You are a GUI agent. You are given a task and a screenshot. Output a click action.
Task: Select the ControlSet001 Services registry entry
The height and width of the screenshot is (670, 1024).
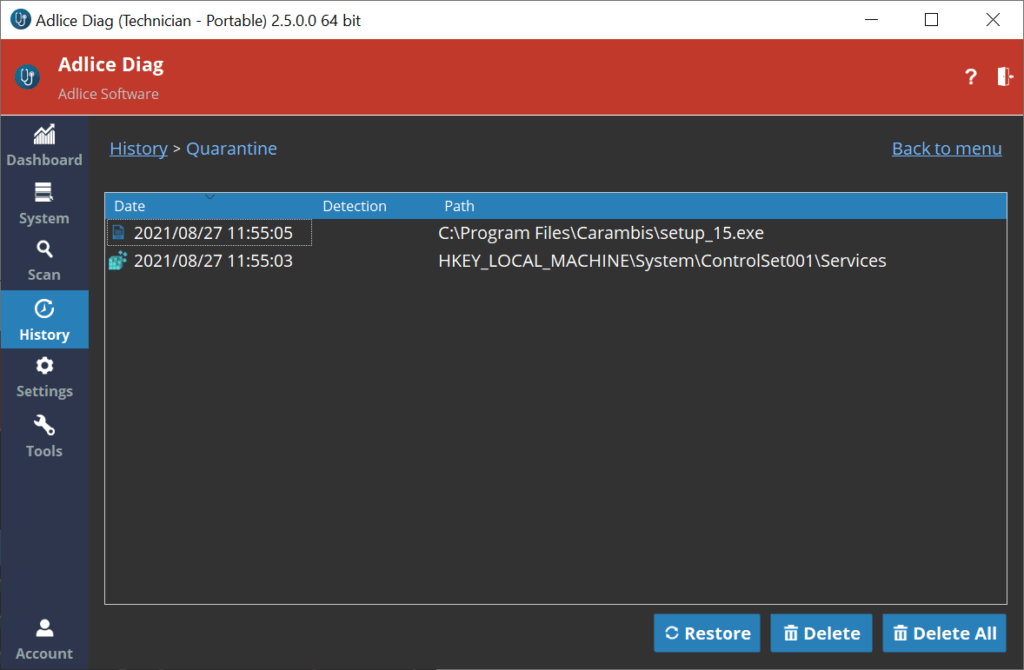pyautogui.click(x=661, y=261)
